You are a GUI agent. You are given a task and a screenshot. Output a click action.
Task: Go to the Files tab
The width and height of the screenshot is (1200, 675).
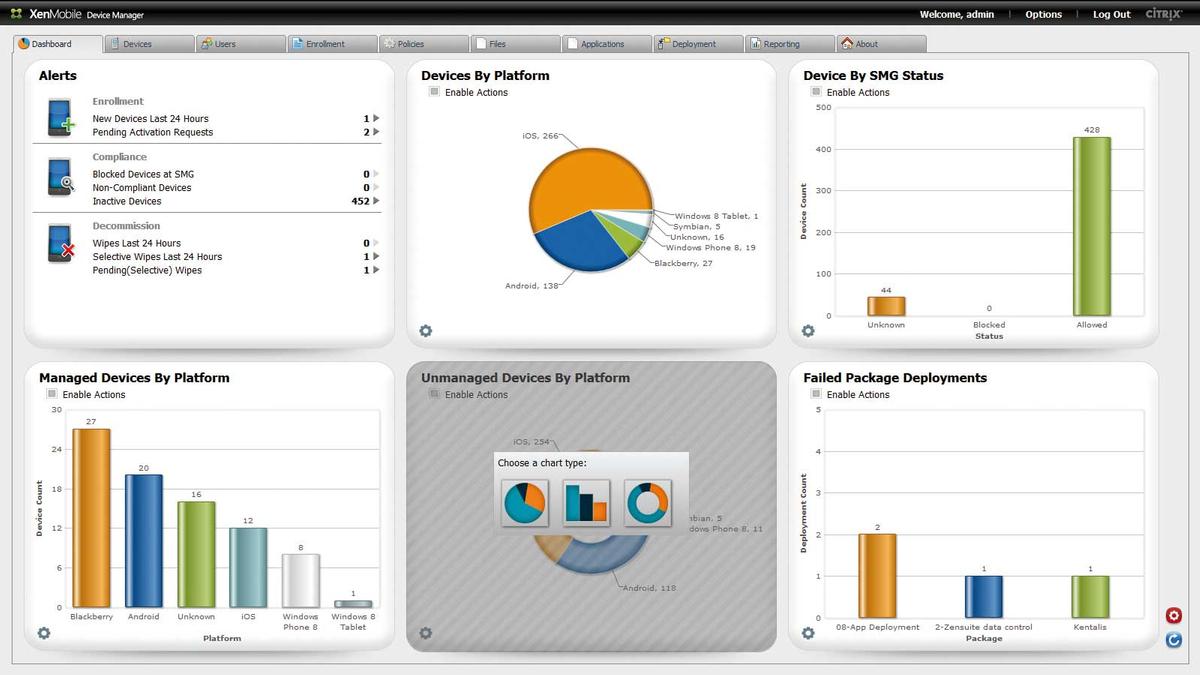click(516, 44)
